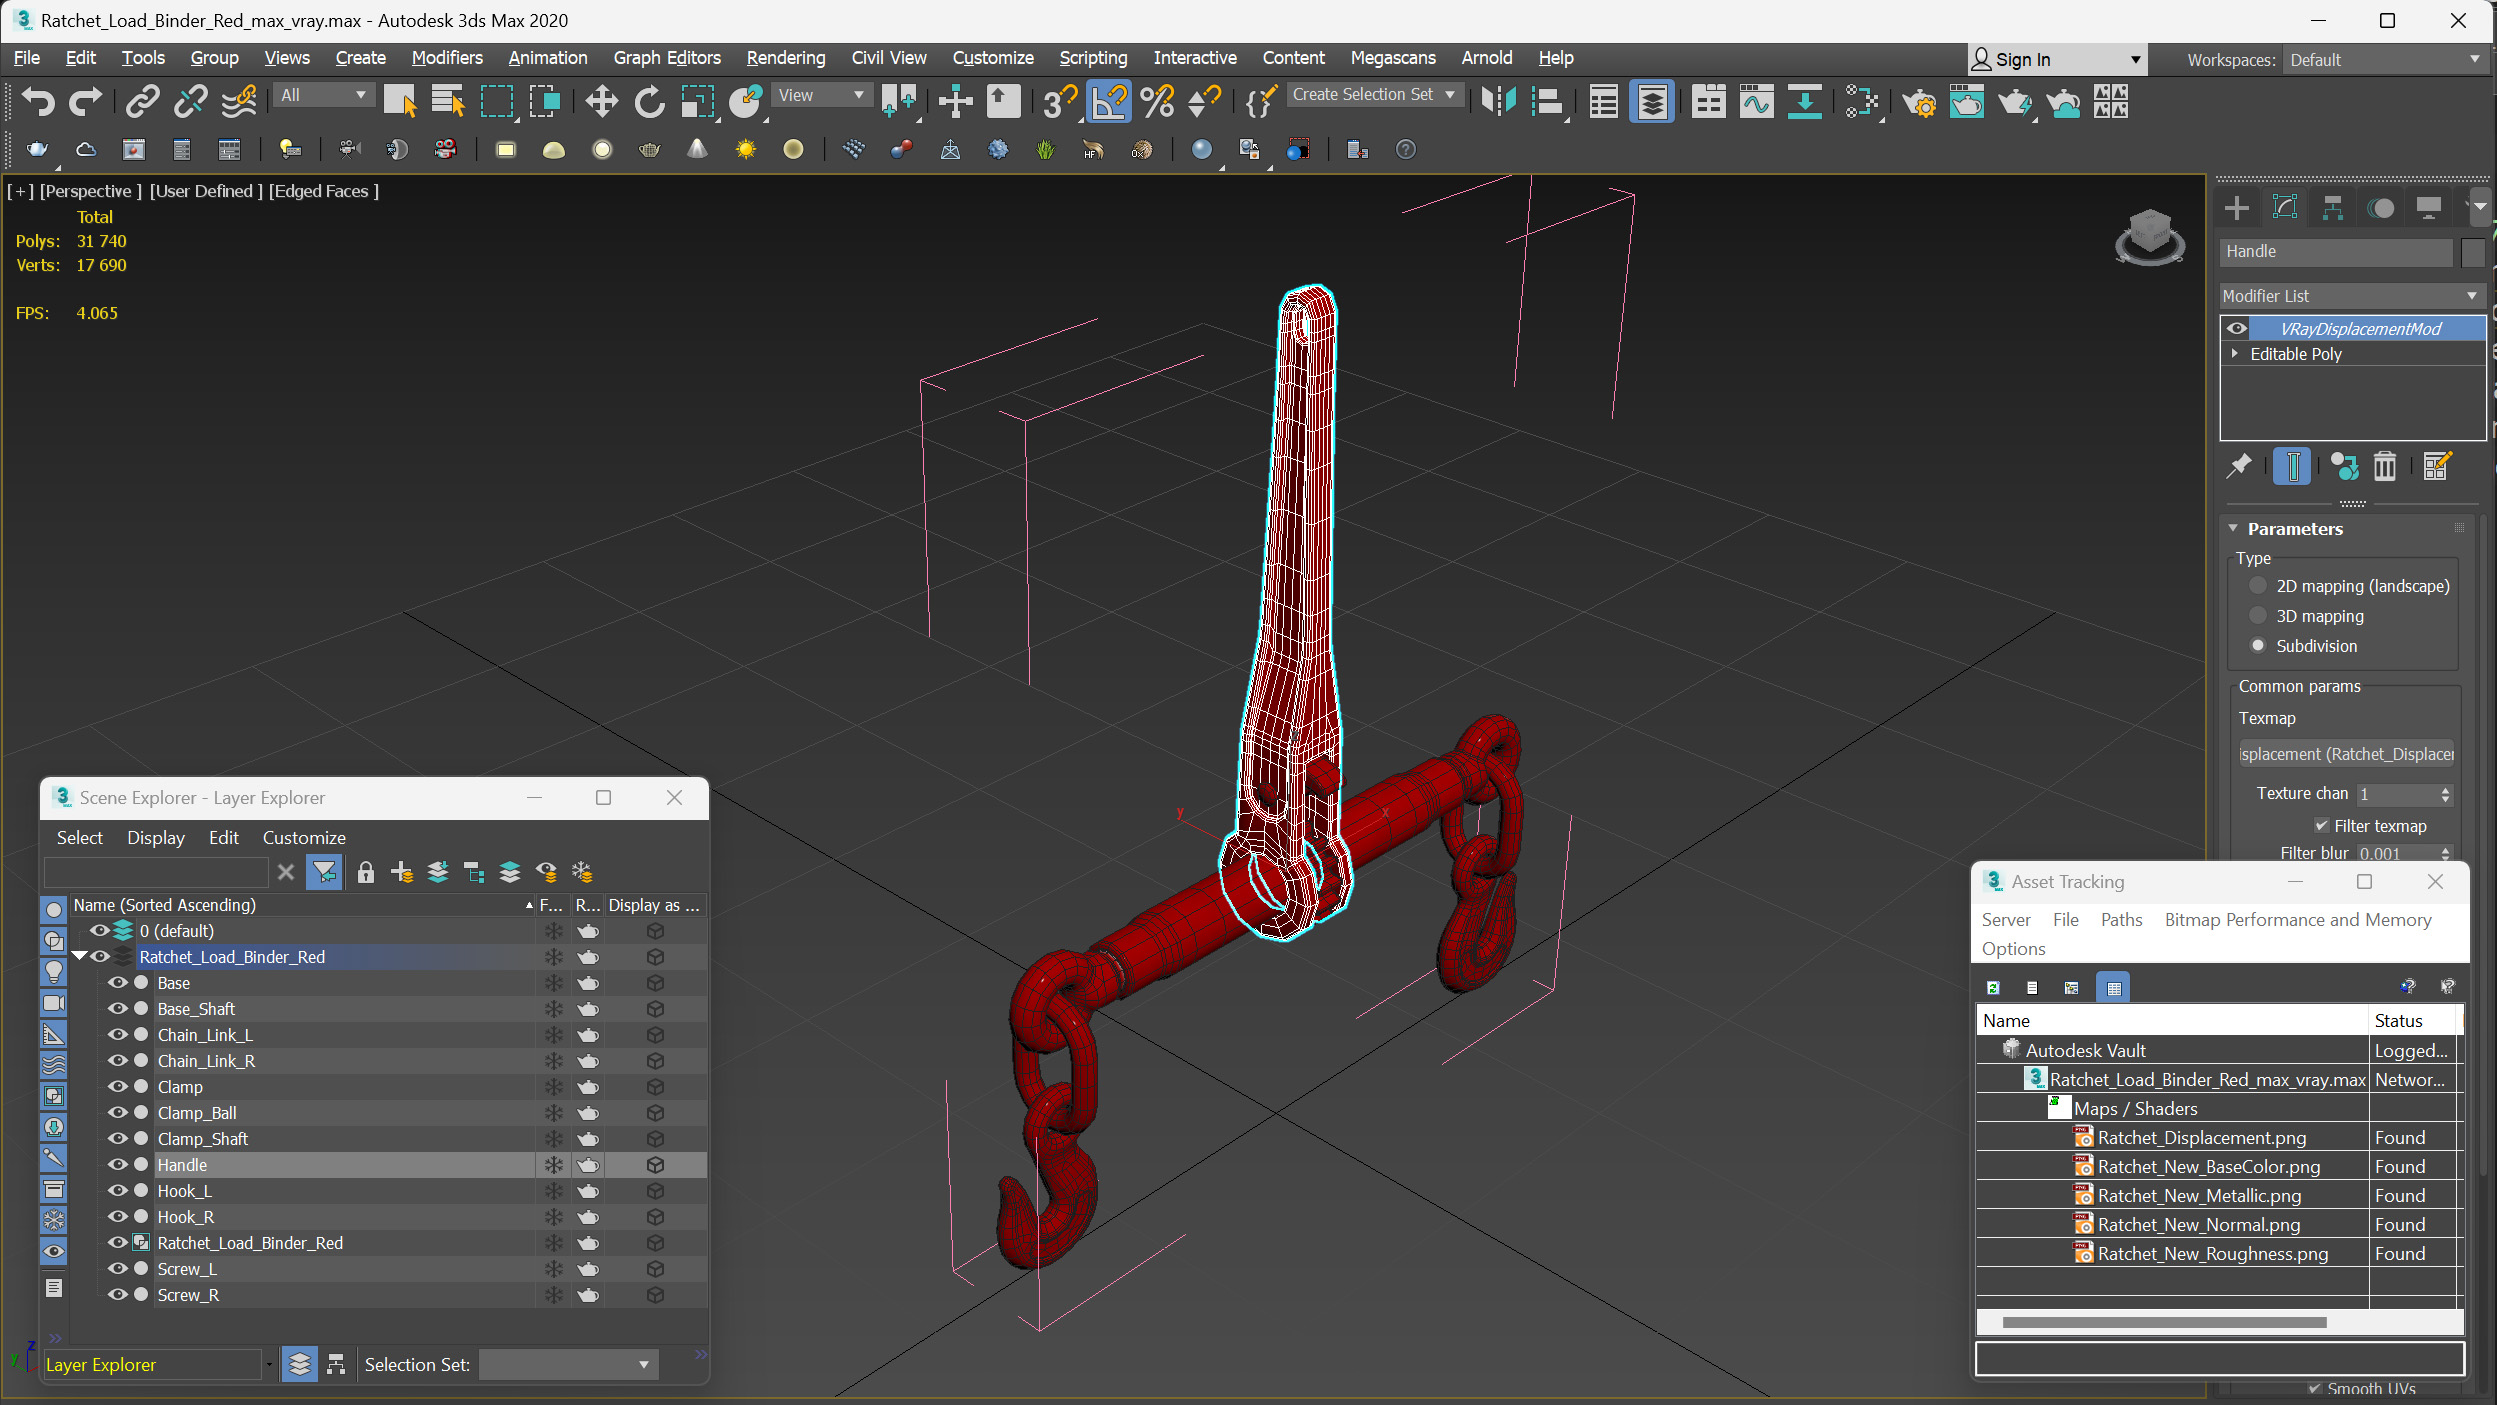Click Perspective viewport label
The height and width of the screenshot is (1405, 2497).
[x=90, y=191]
